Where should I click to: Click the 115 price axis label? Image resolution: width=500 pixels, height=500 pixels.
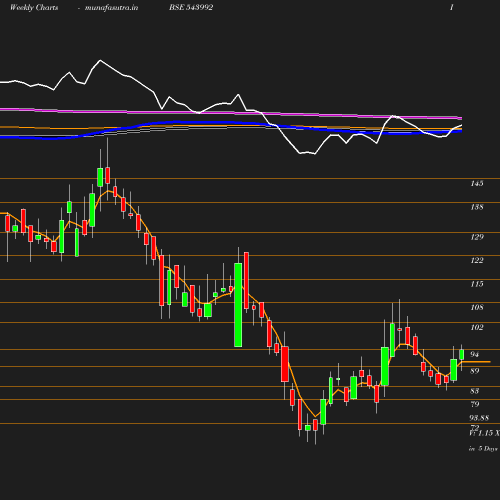click(477, 284)
